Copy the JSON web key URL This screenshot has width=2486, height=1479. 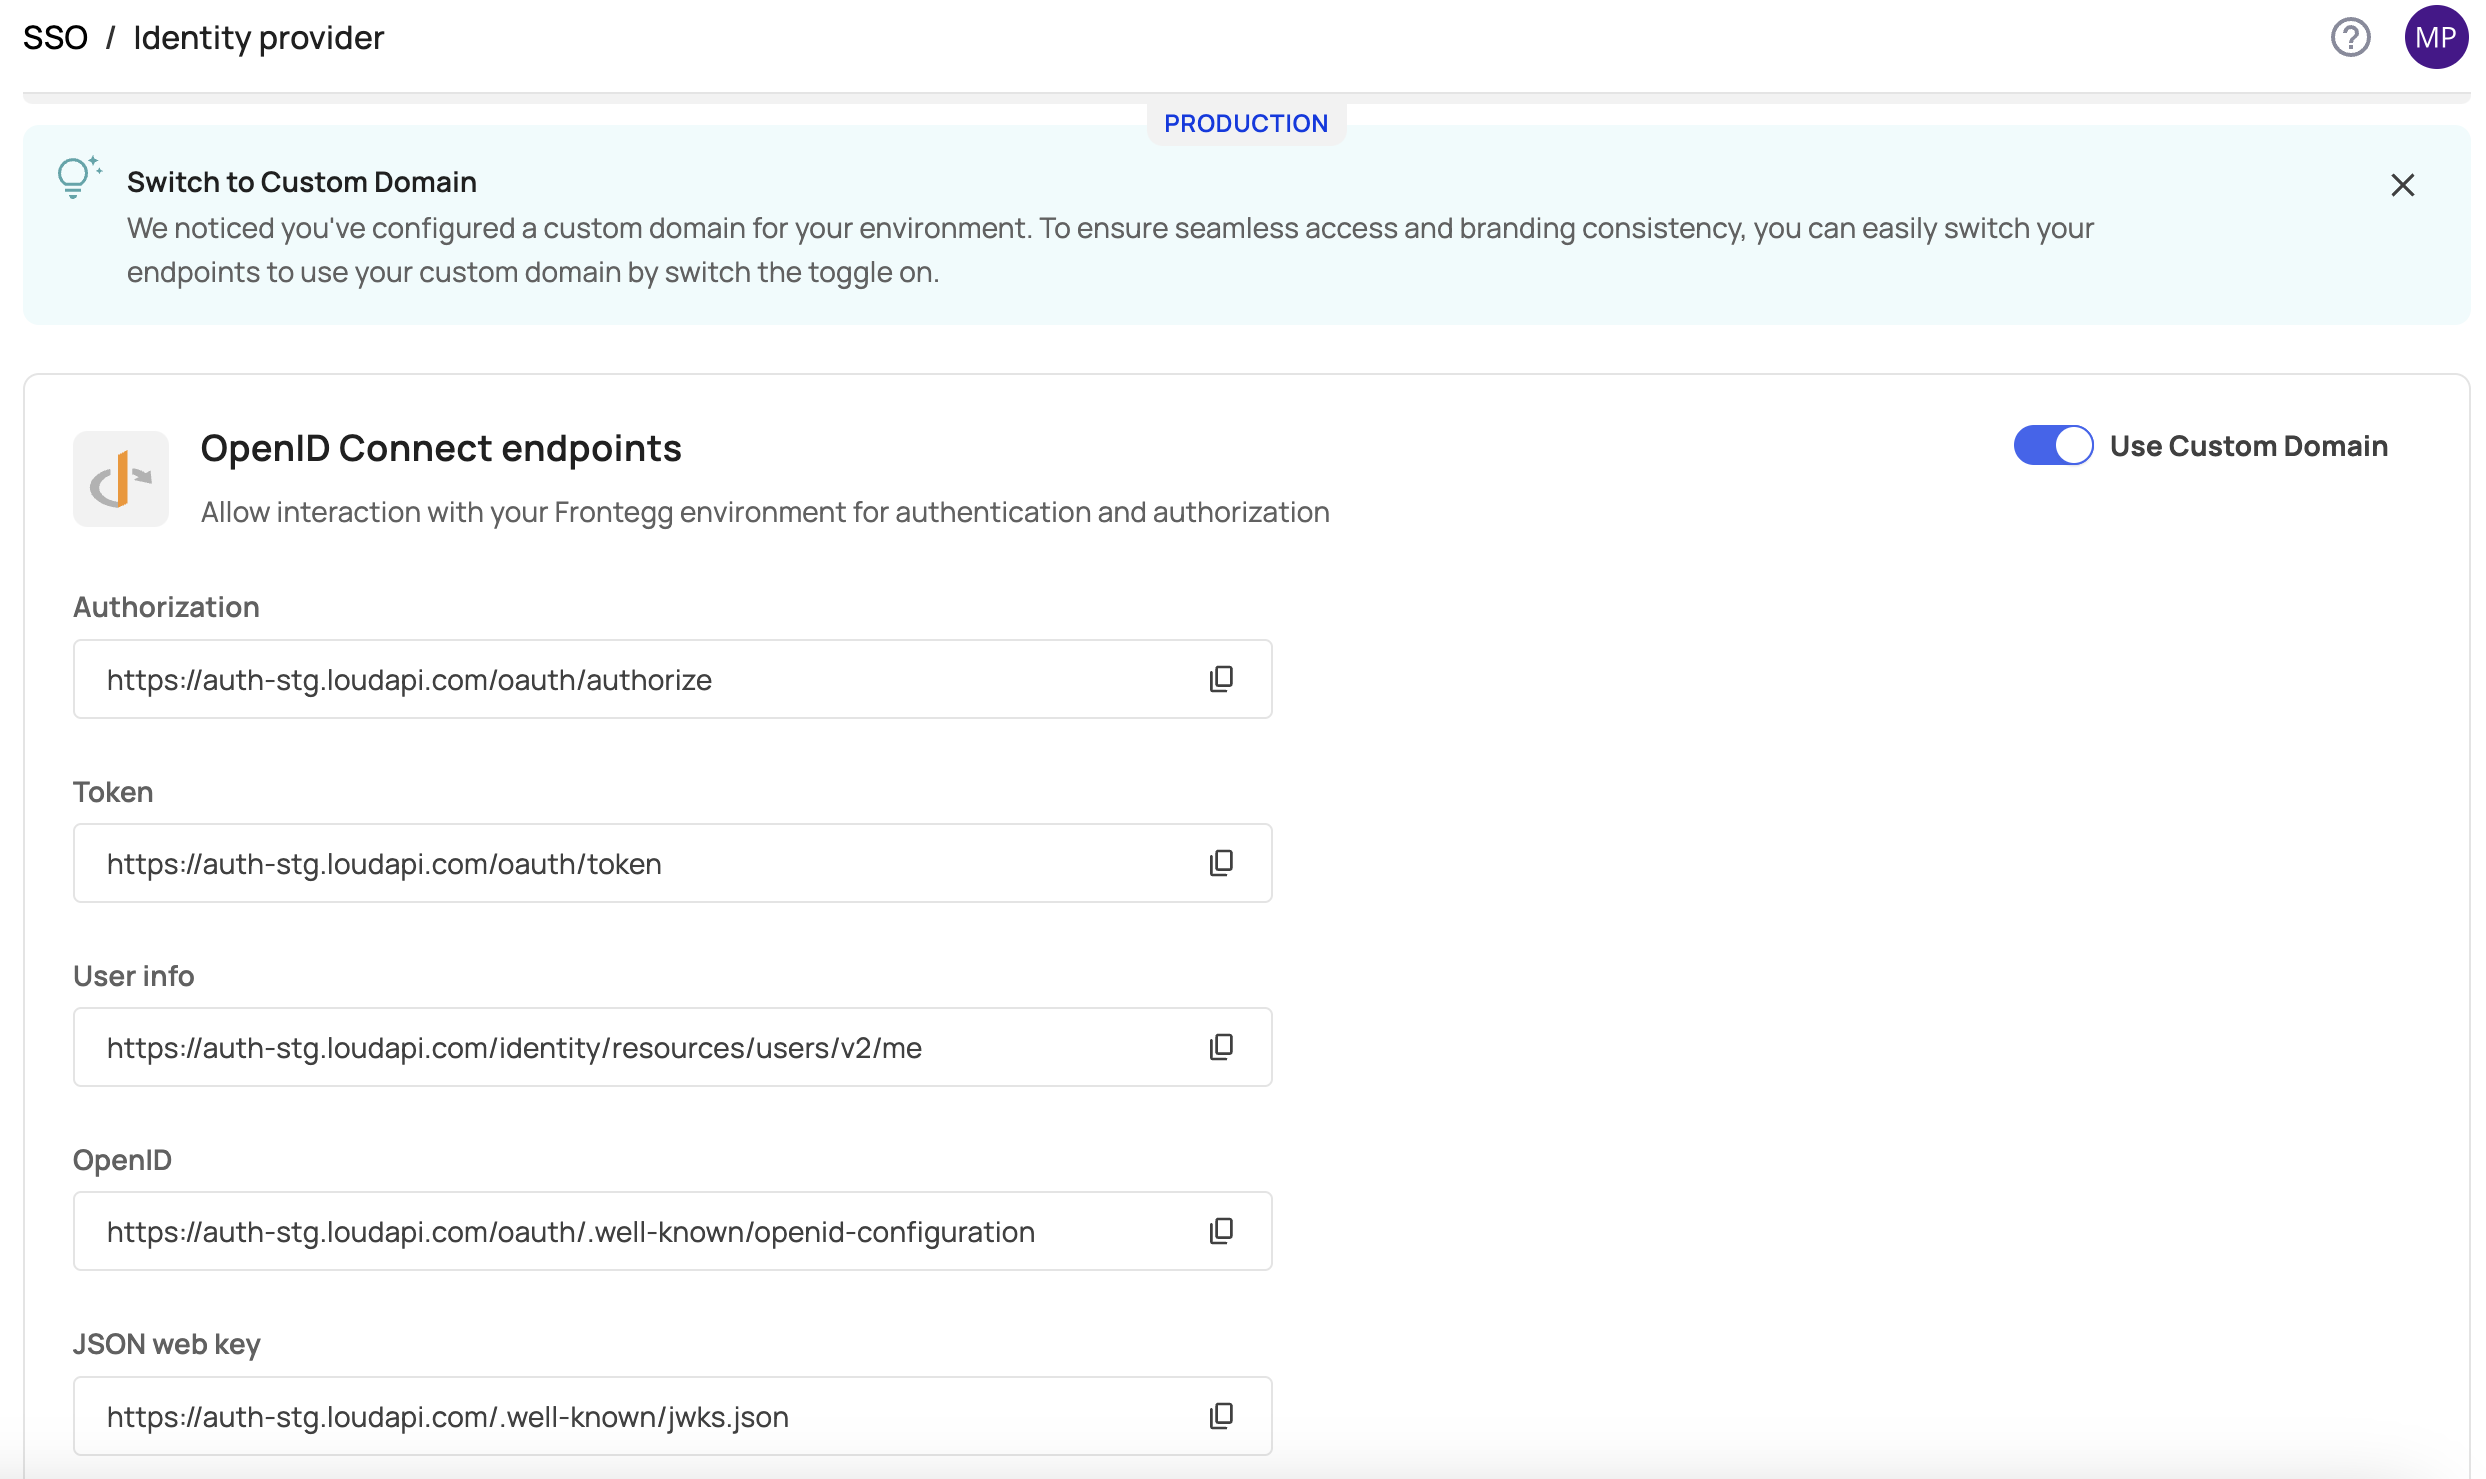1221,1416
